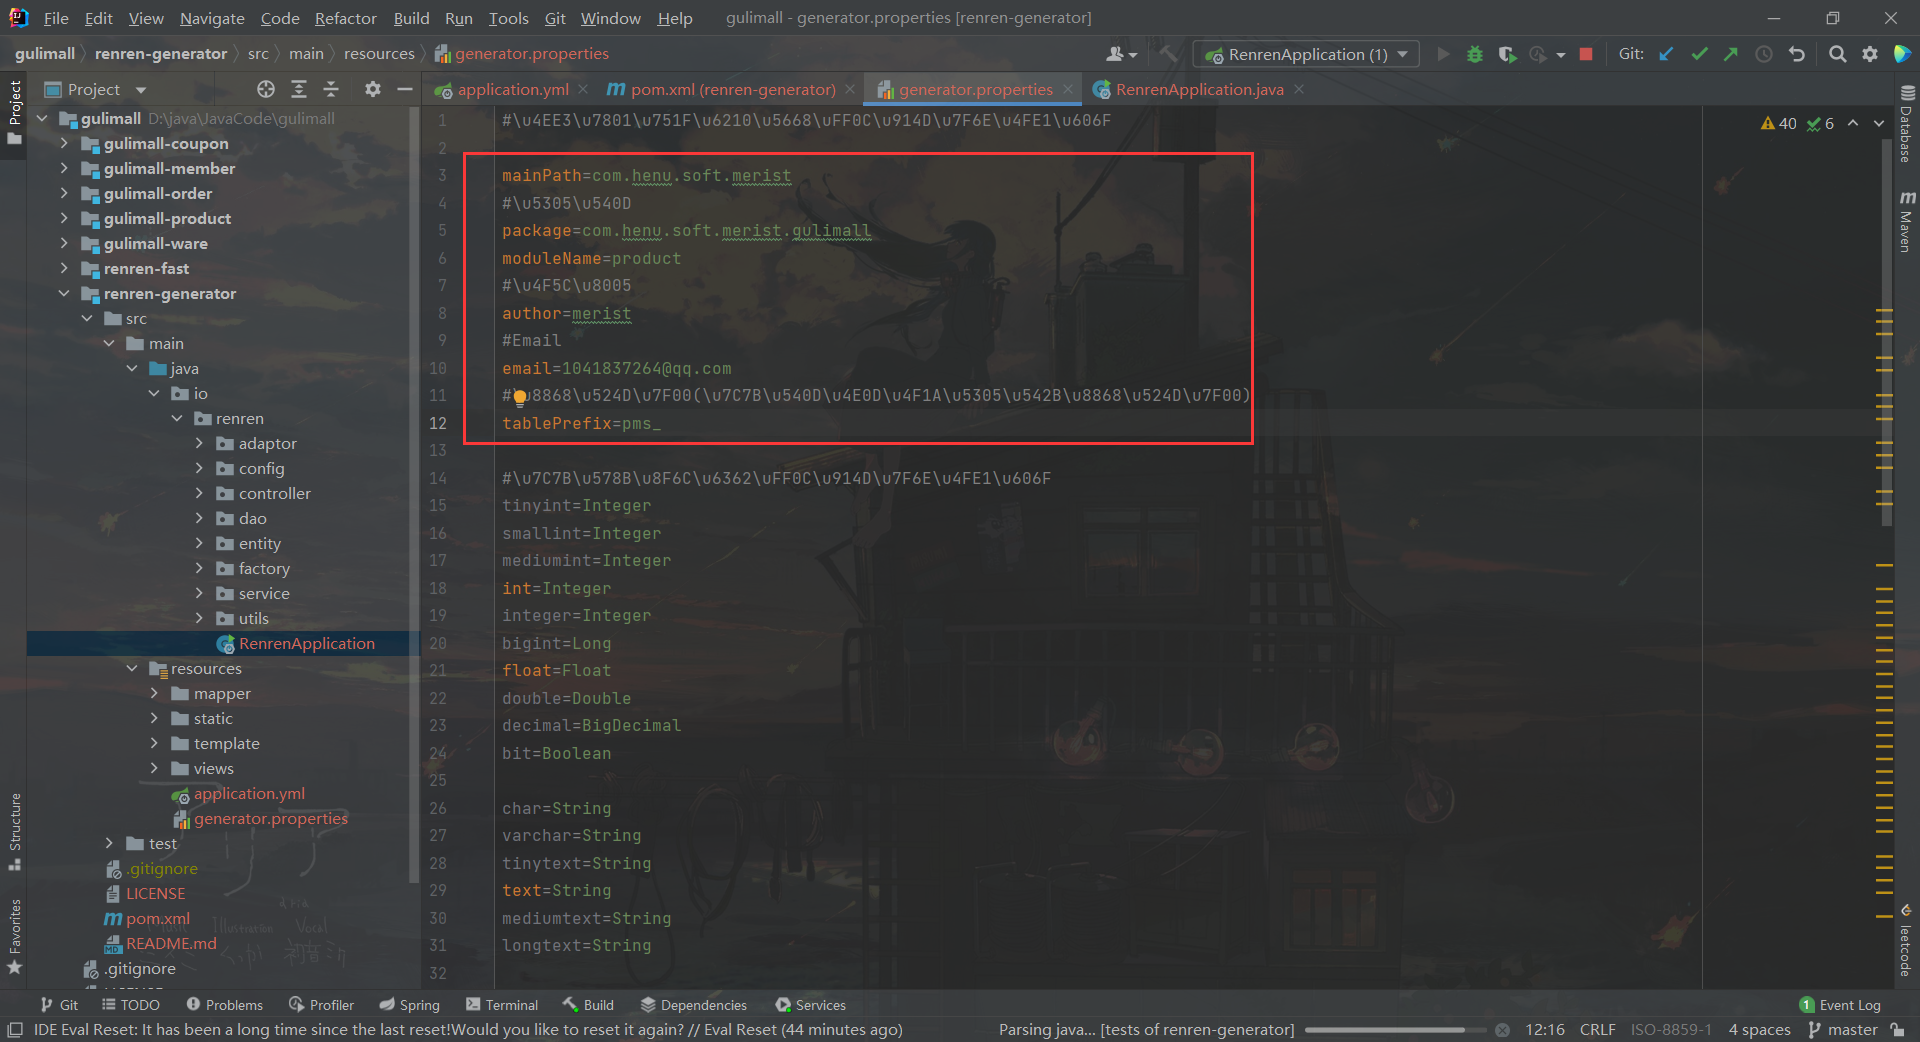Open the Problems tool window
Screen dimensions: 1920x1042
(225, 1005)
